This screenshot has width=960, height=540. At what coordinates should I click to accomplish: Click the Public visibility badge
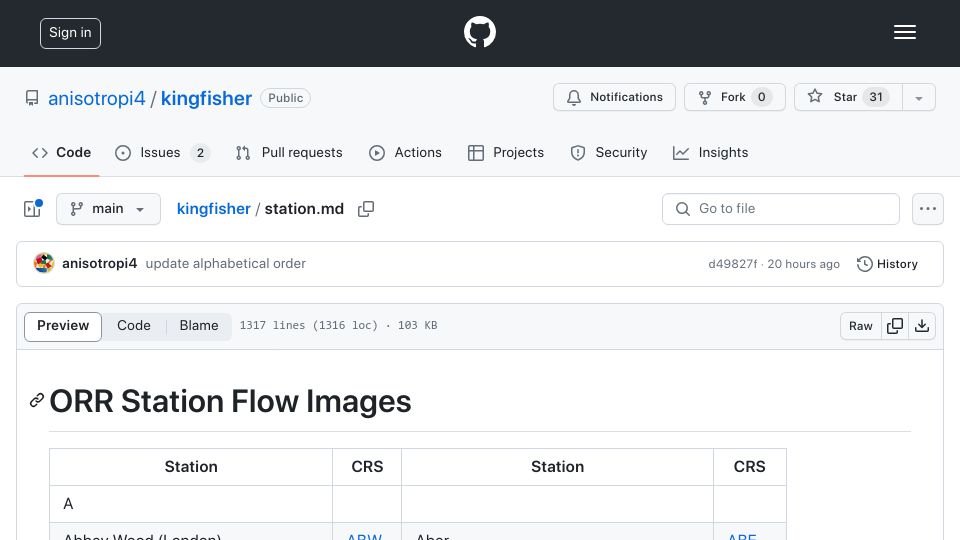coord(285,98)
